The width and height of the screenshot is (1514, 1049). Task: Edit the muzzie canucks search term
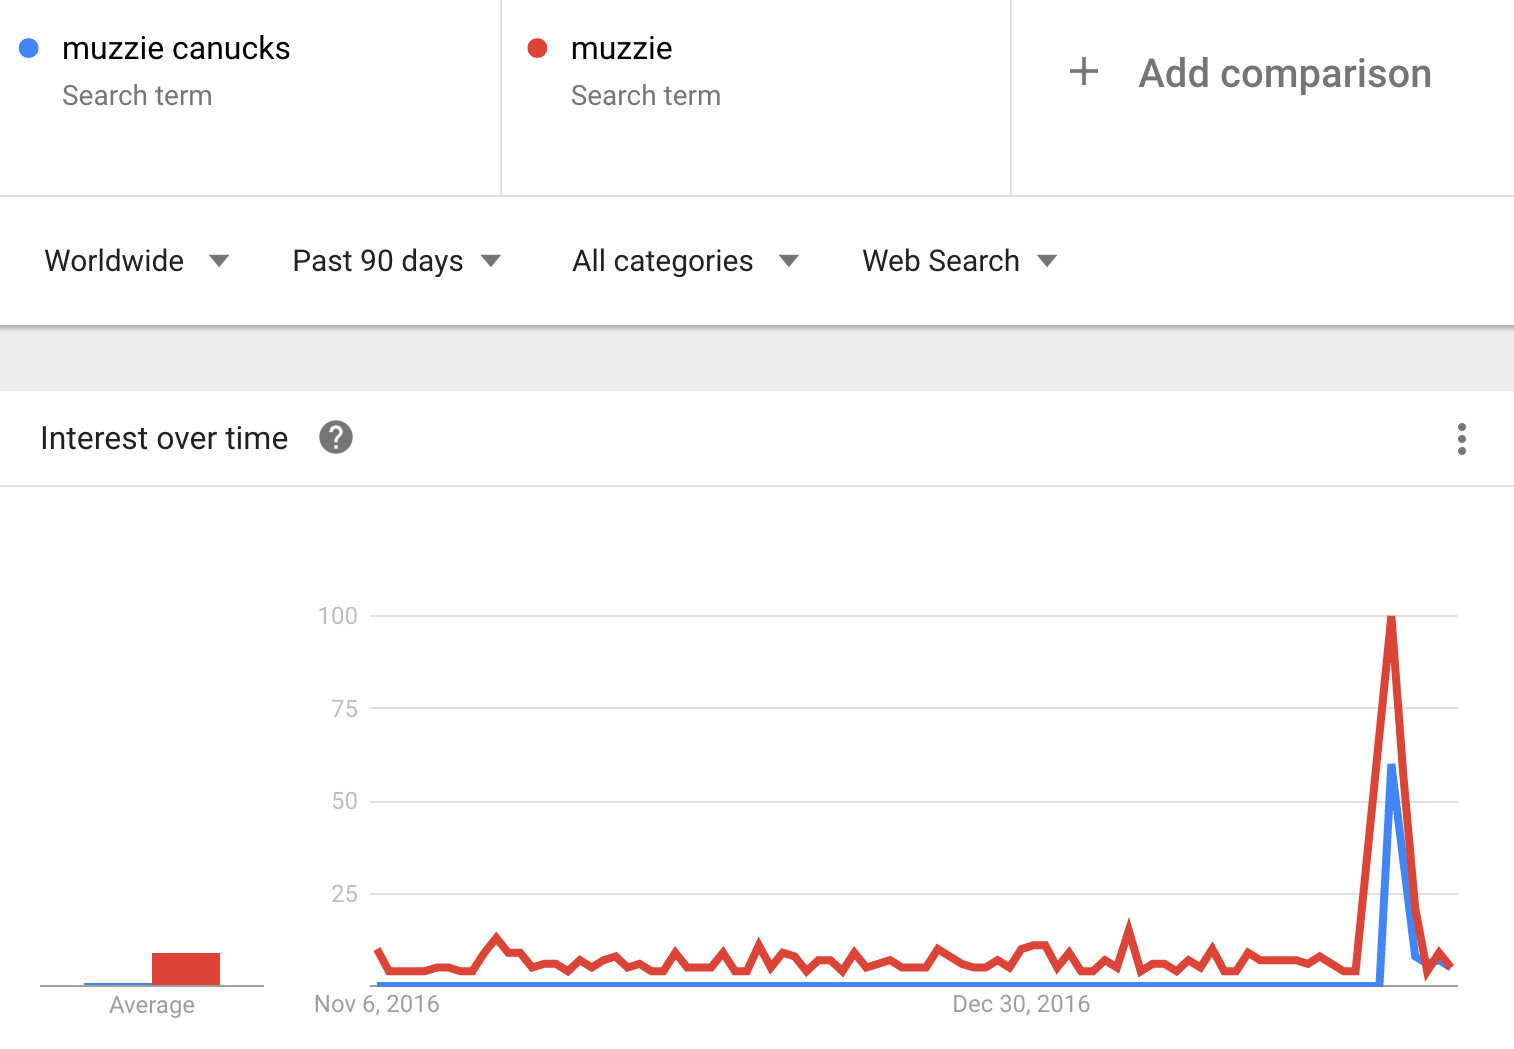176,49
